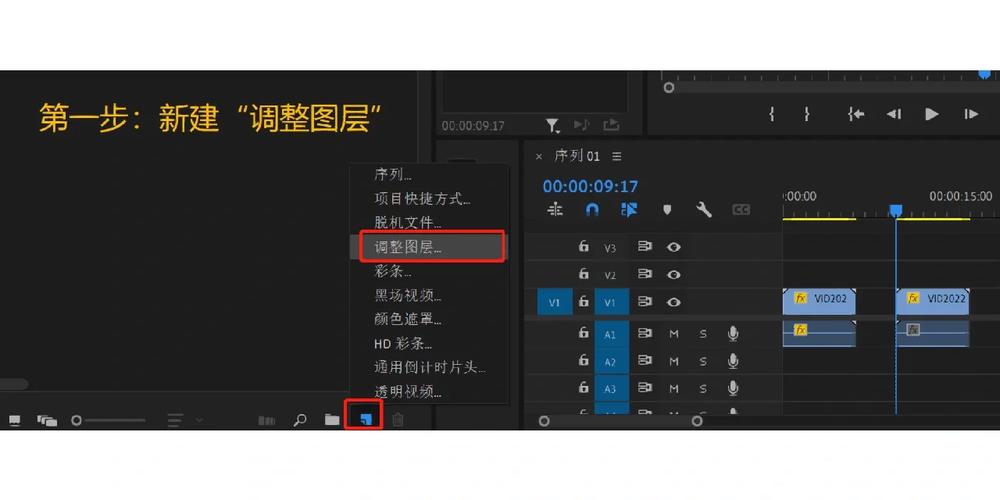Choose 彩条... from the menu
The width and height of the screenshot is (1000, 500).
tap(392, 271)
